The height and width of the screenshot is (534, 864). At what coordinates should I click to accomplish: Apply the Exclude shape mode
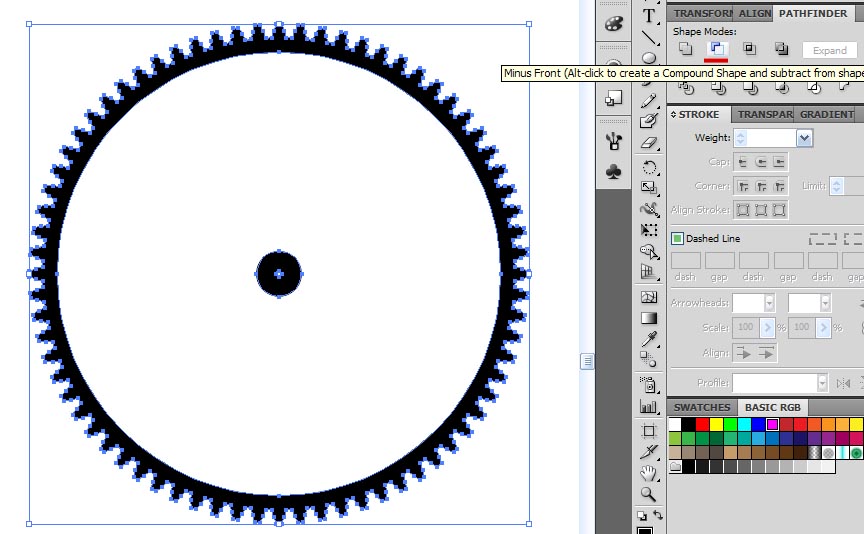781,49
